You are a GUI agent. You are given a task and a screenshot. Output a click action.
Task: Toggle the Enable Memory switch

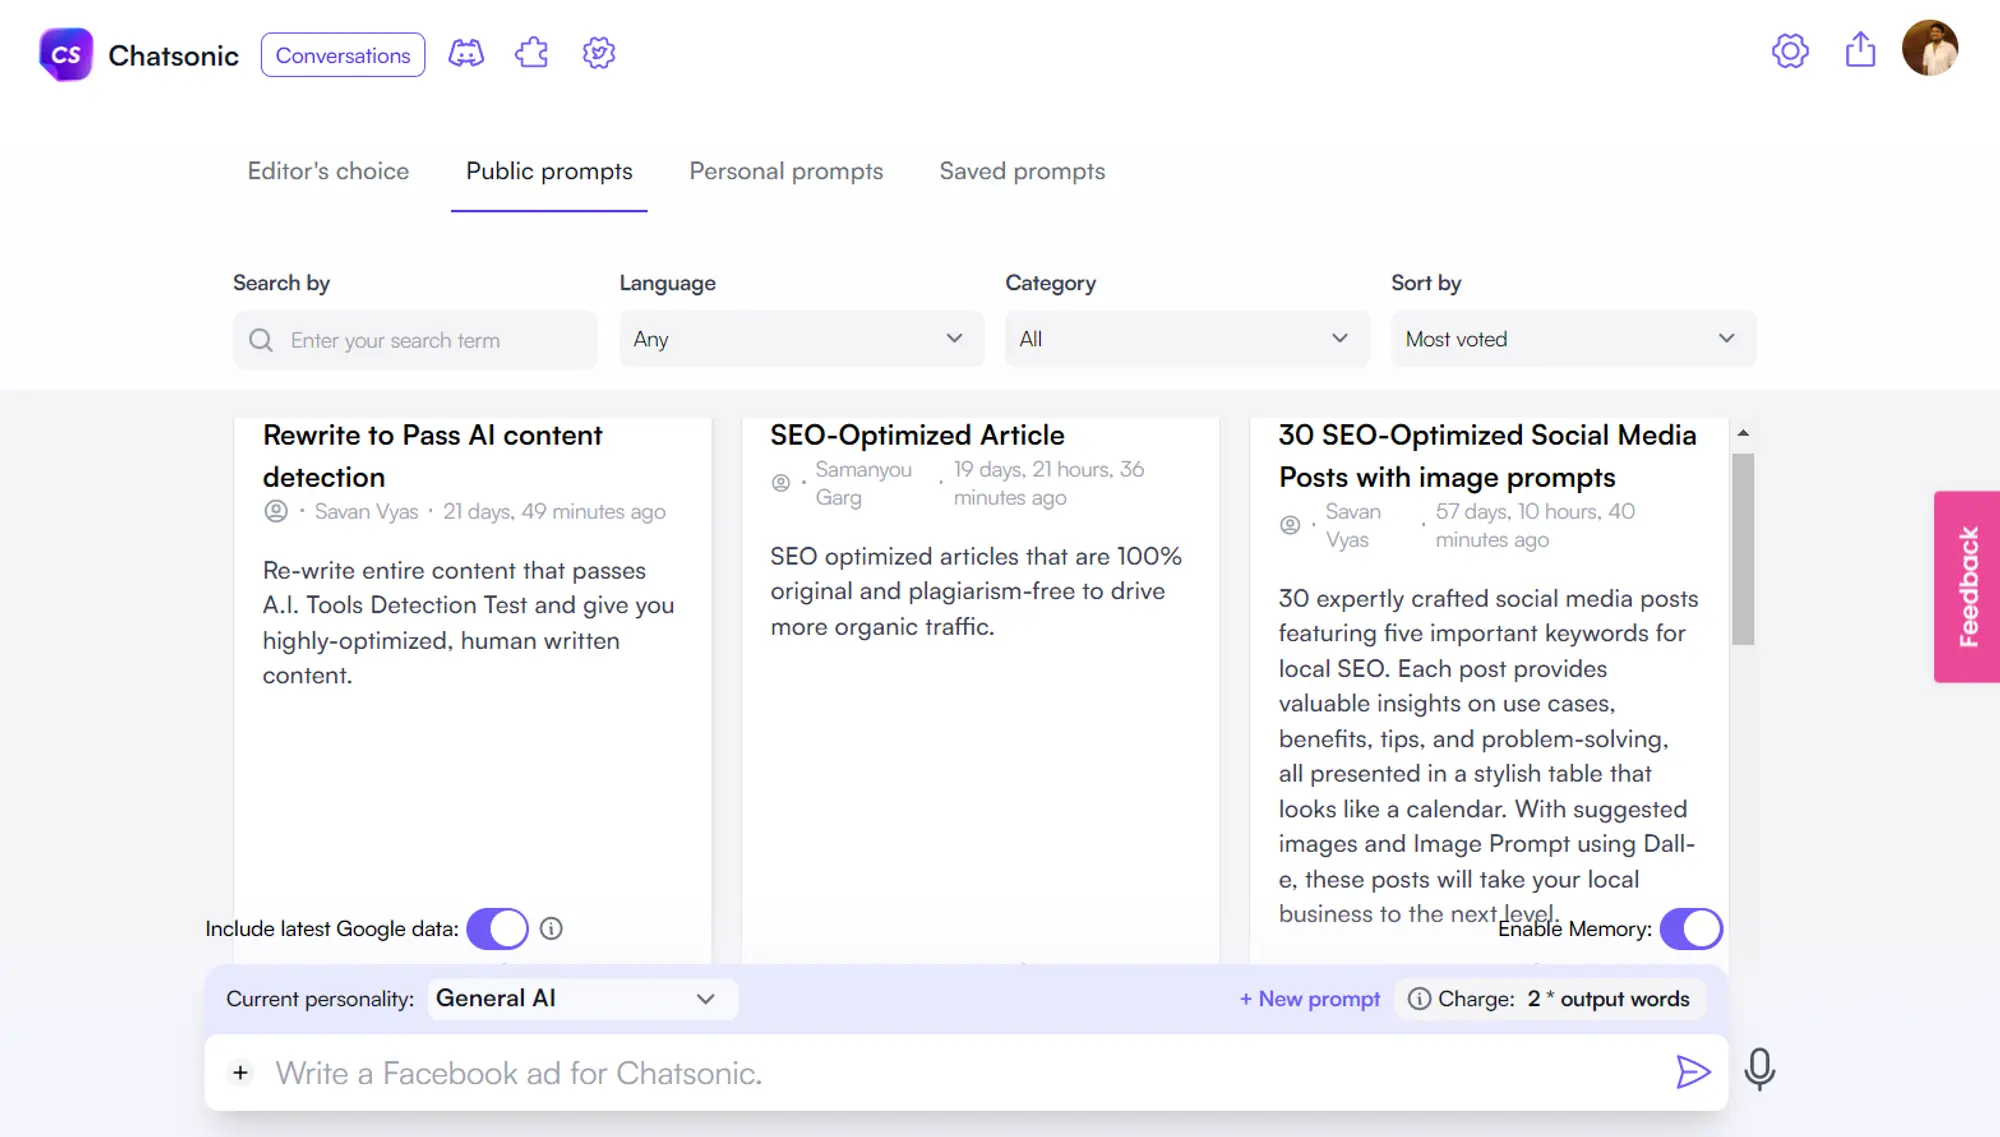[1690, 929]
